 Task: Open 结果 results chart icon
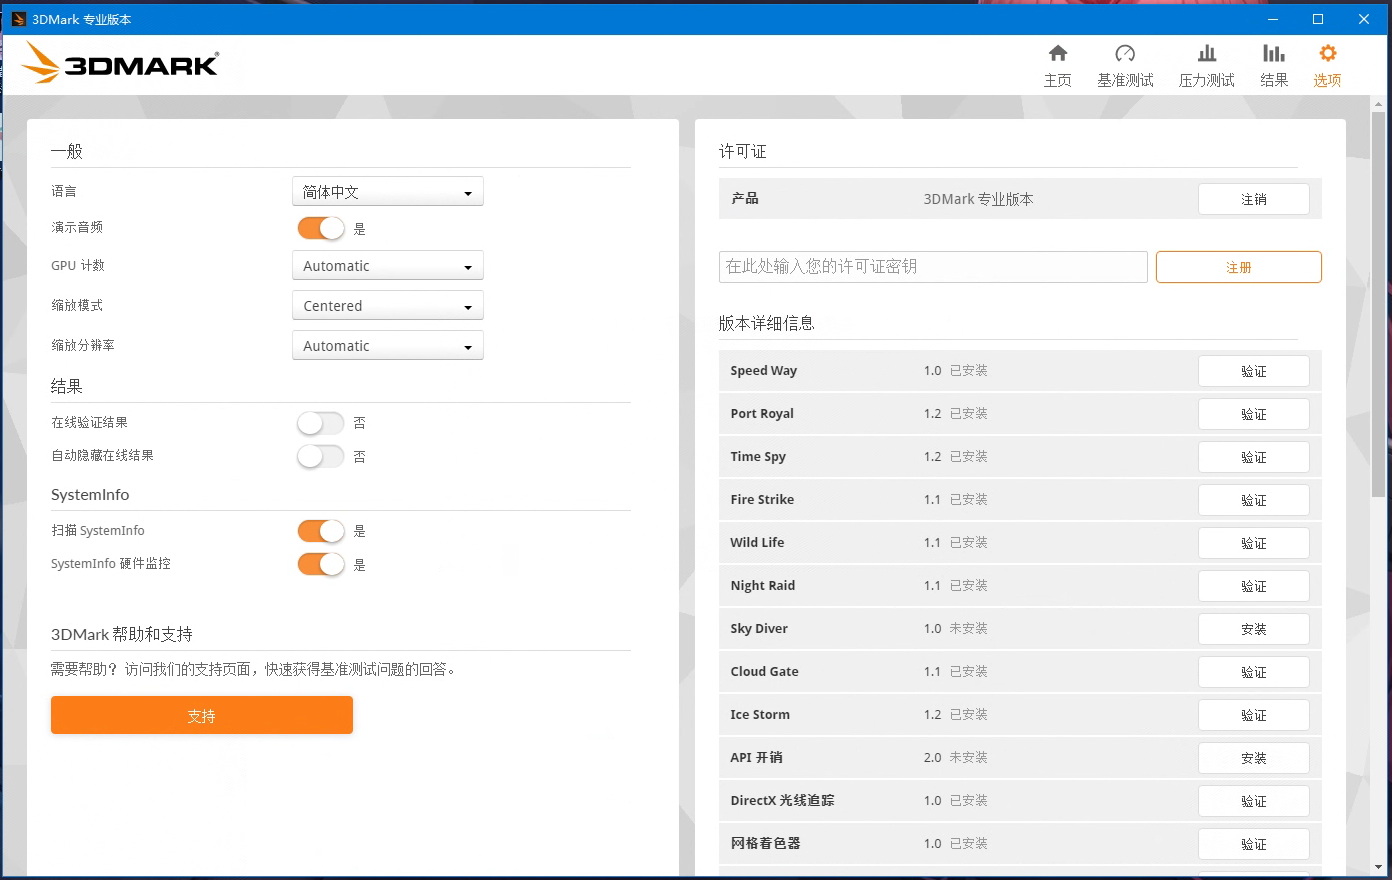pyautogui.click(x=1273, y=54)
